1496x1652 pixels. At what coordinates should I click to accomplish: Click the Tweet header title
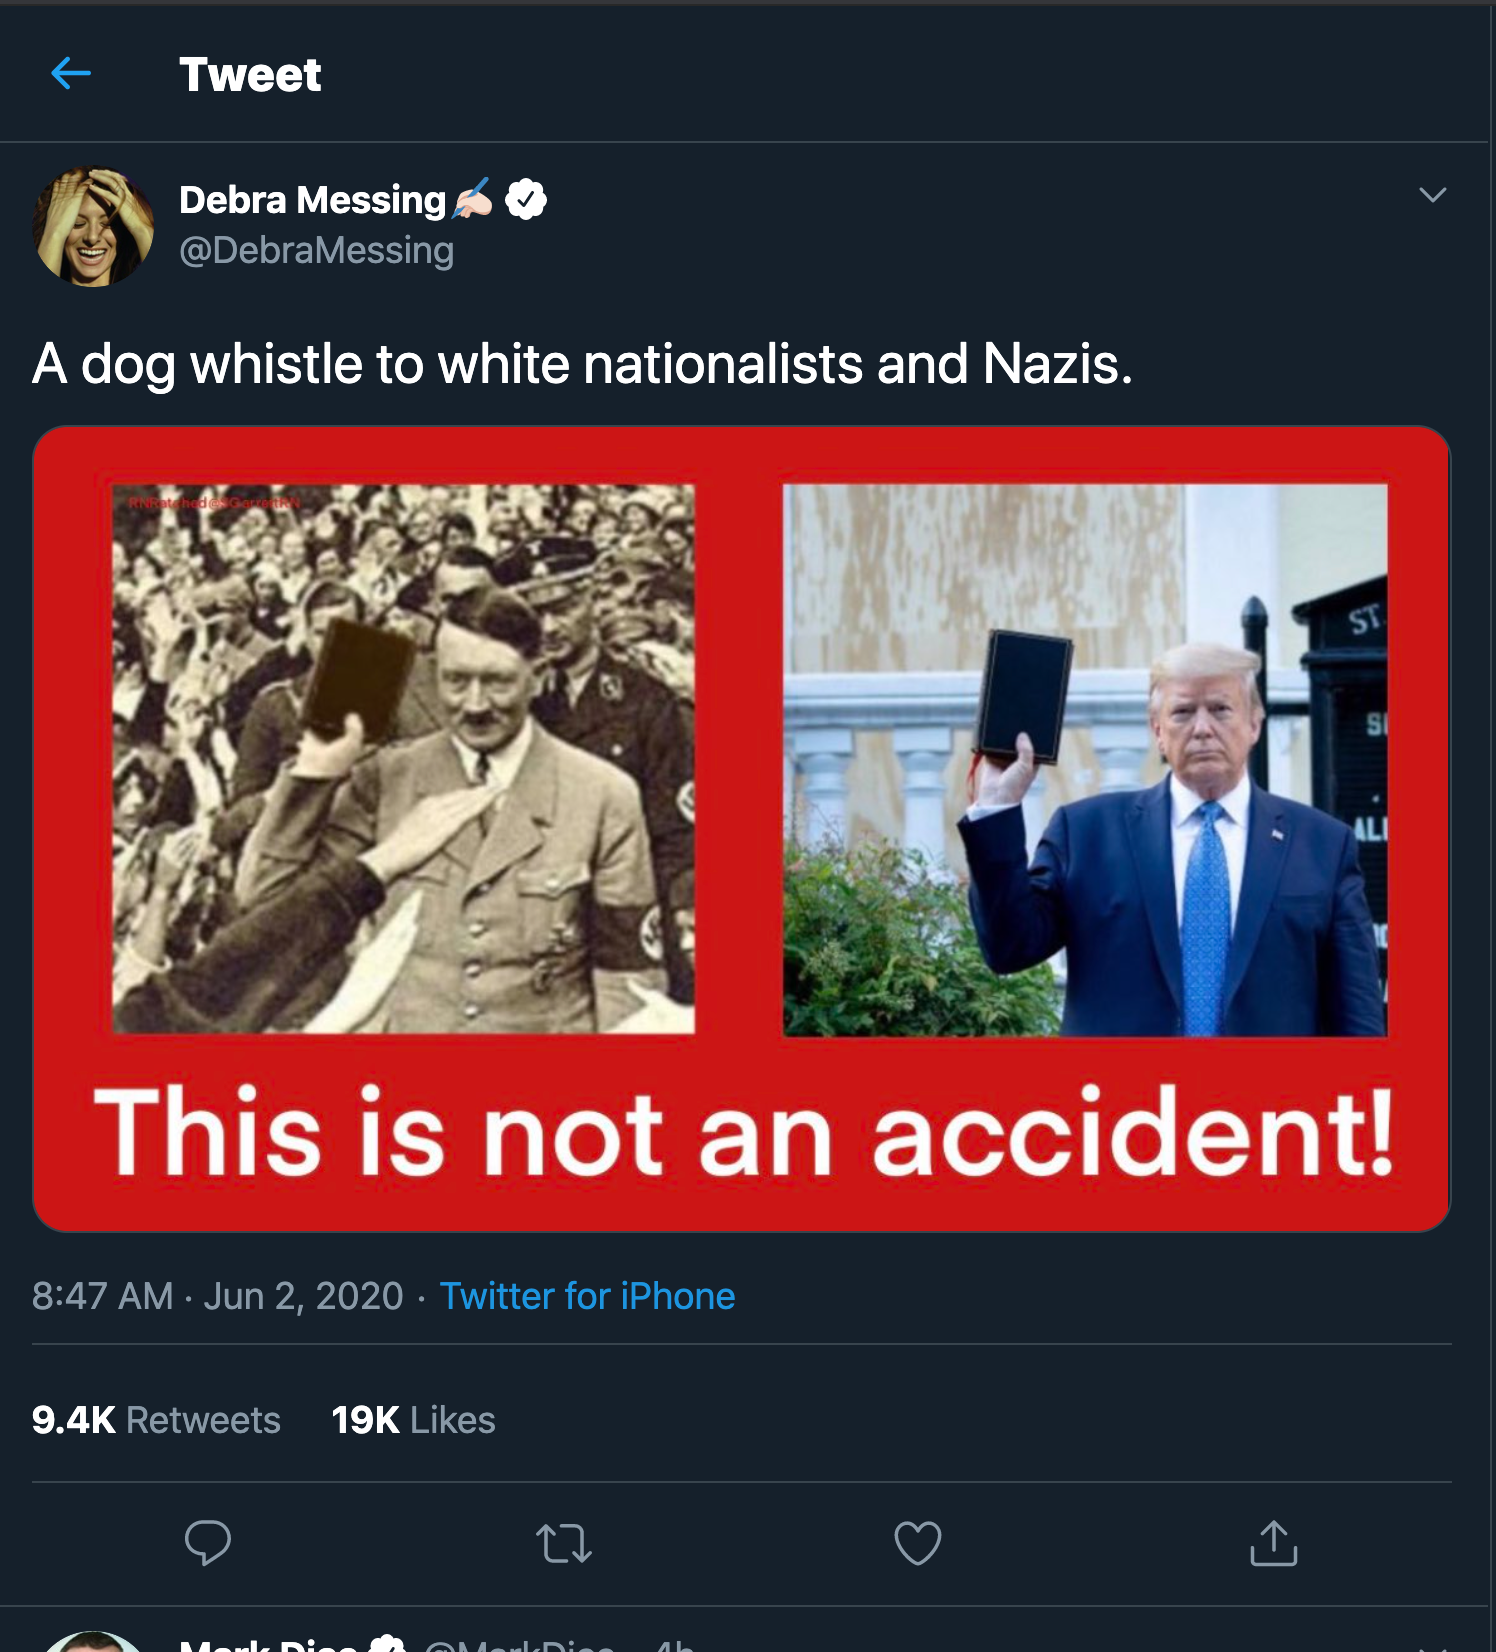[250, 74]
